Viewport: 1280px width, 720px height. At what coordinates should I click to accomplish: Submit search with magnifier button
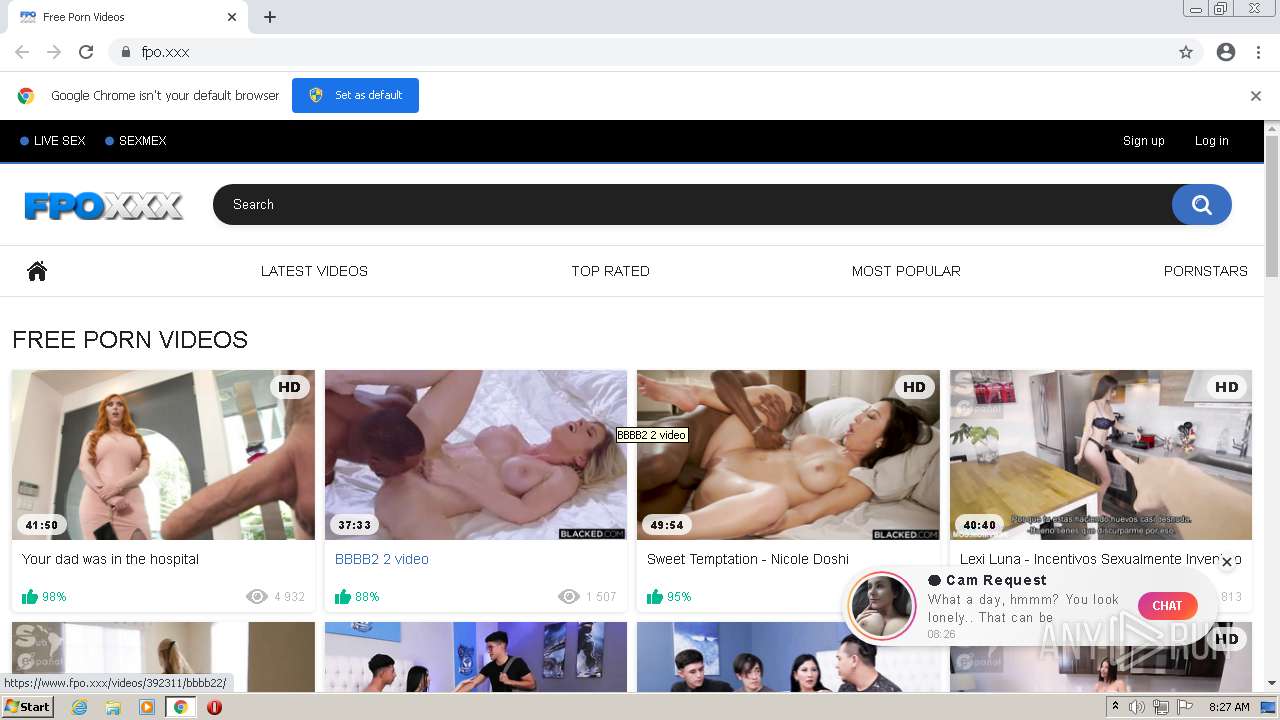(1201, 205)
